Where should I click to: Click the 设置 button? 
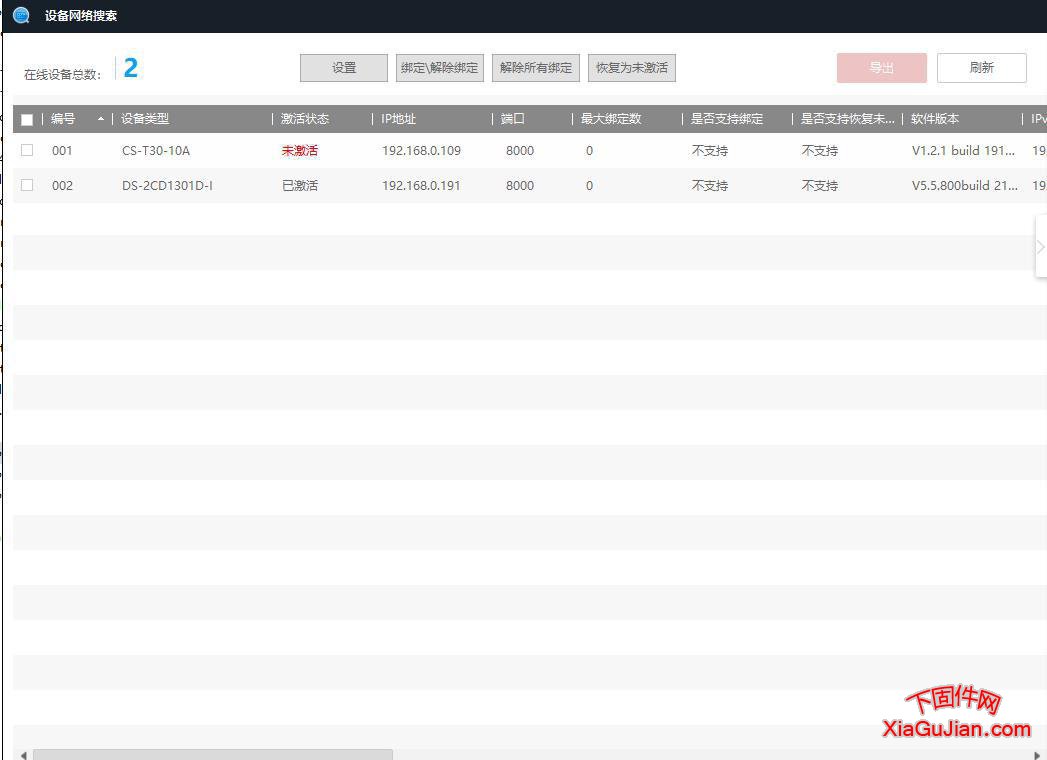(344, 68)
